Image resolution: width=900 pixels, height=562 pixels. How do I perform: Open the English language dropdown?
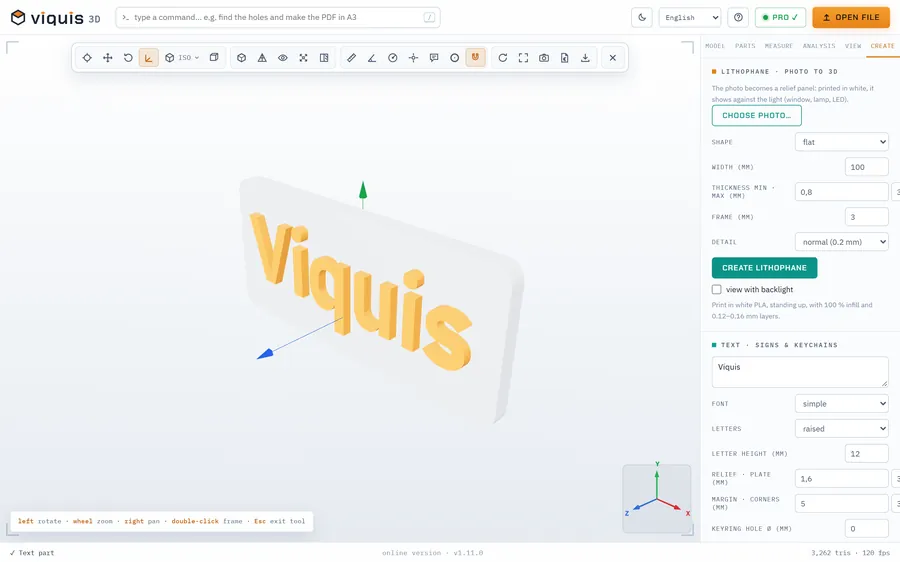(x=690, y=17)
